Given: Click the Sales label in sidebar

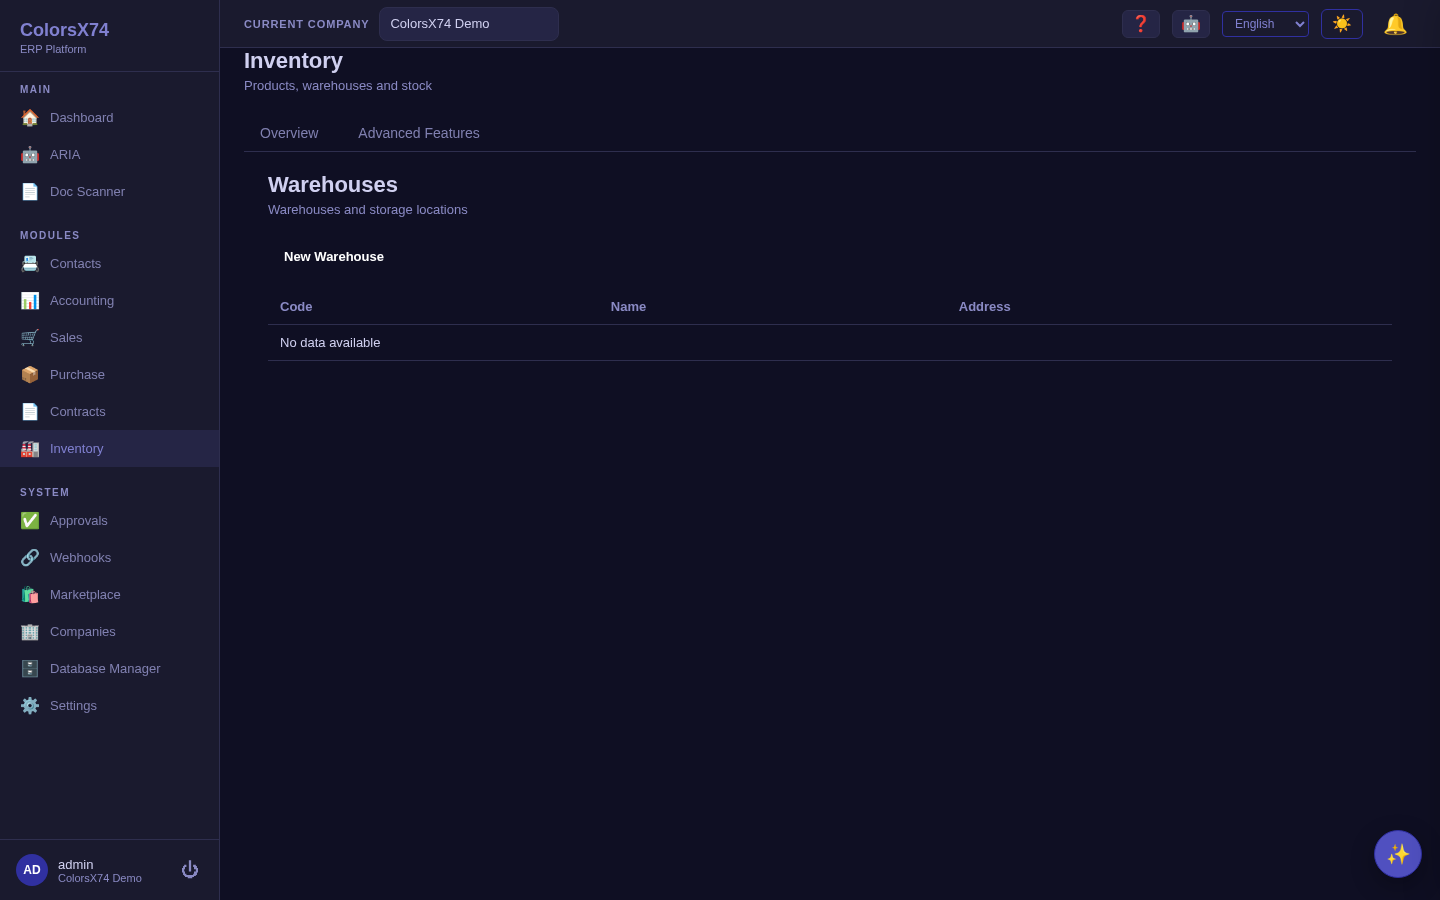Looking at the screenshot, I should 66,338.
